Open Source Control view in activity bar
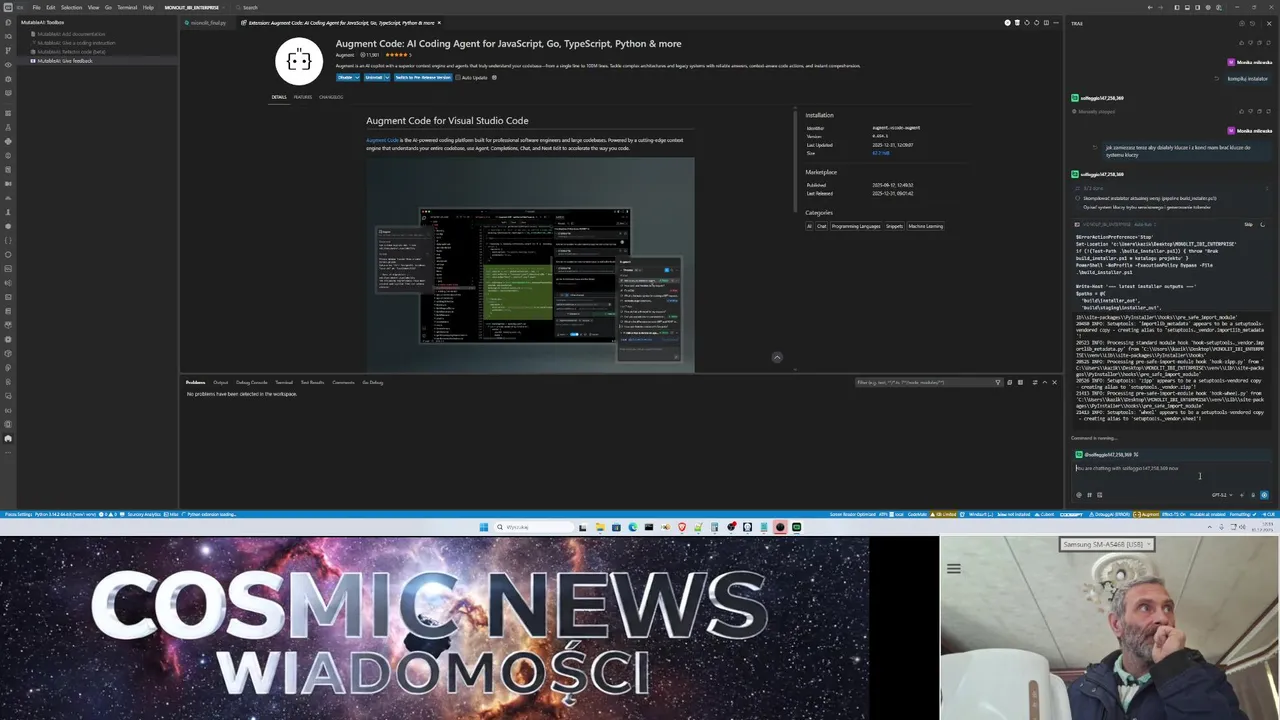This screenshot has width=1280, height=720. [x=8, y=50]
